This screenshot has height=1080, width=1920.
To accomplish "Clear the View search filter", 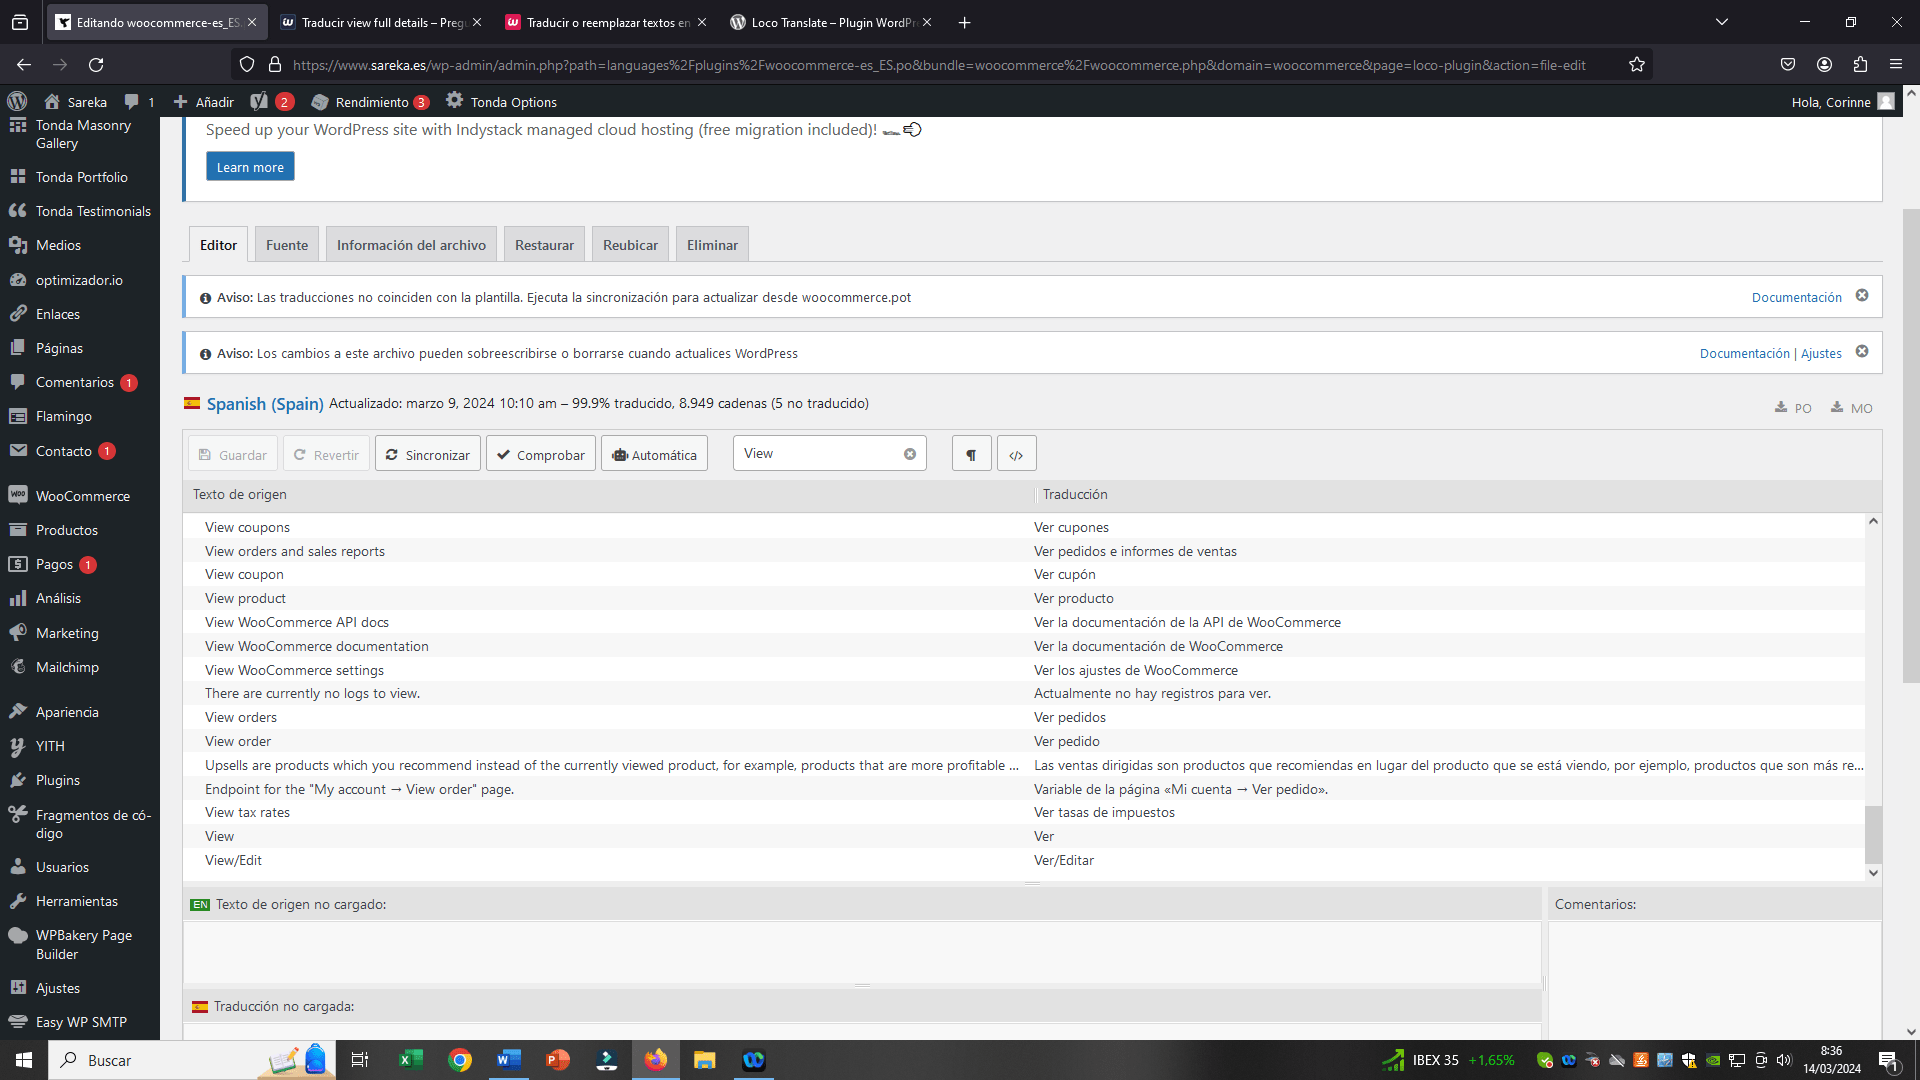I will click(910, 454).
